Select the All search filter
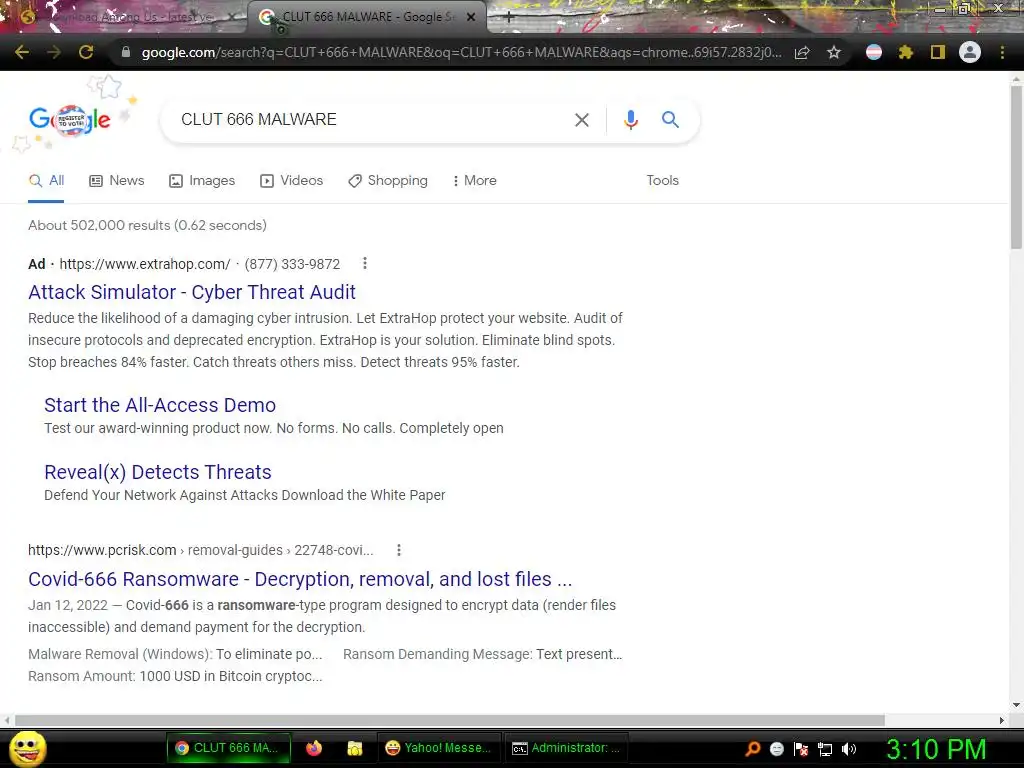Image resolution: width=1024 pixels, height=768 pixels. click(x=46, y=181)
